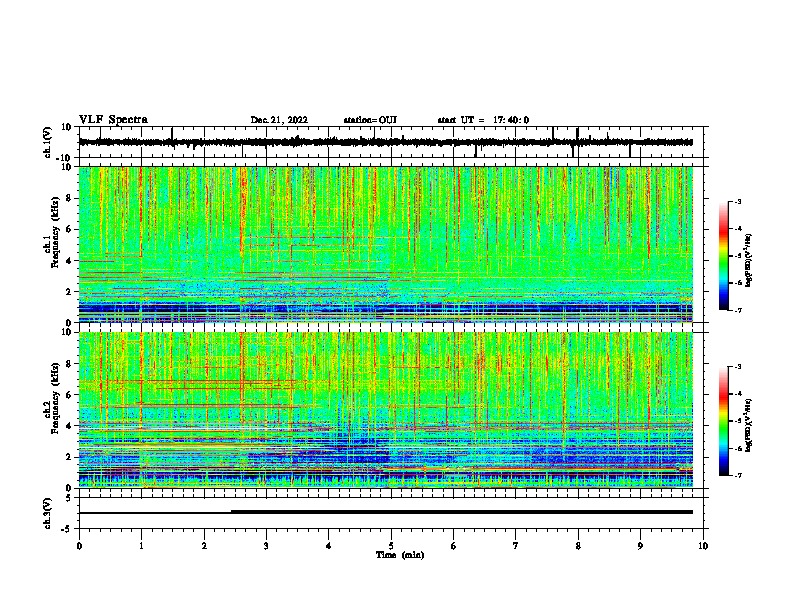
Task: Click the "8" kHz tick of ch.2 spectrogram
Action: (69, 364)
